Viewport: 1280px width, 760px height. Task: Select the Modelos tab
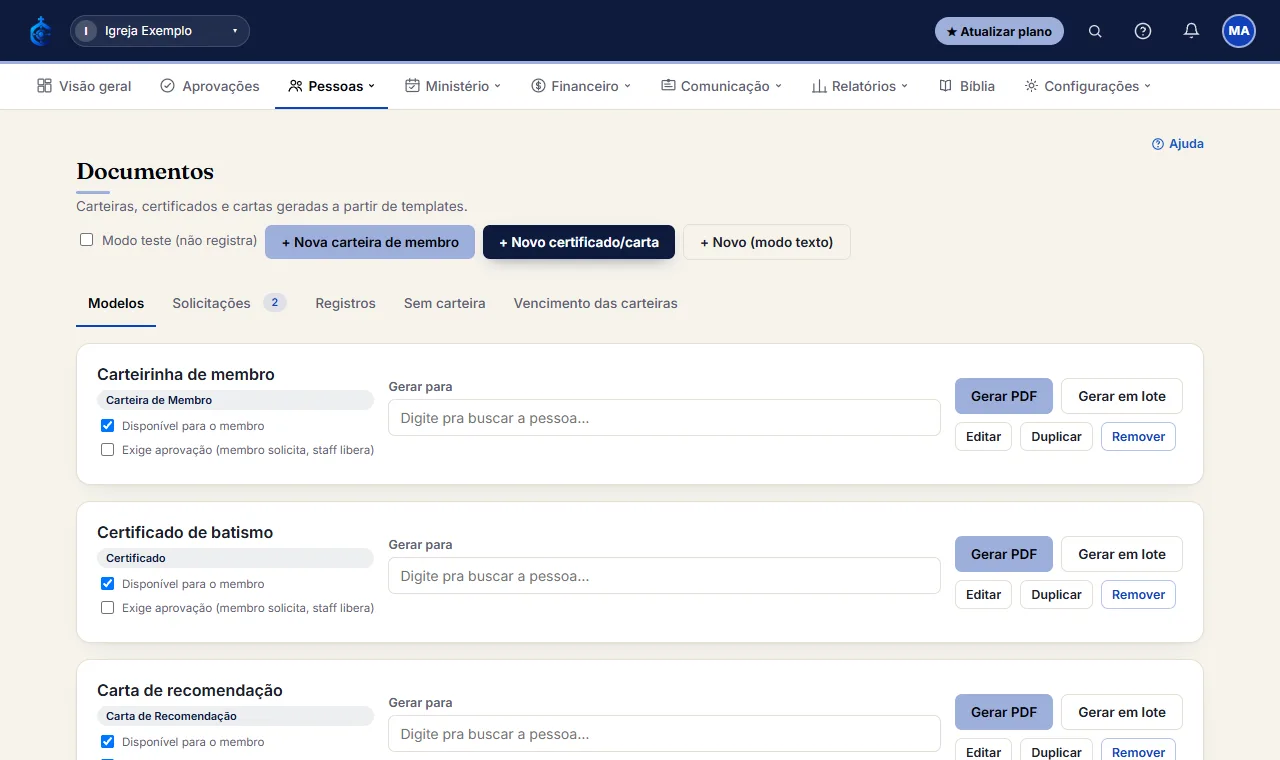[116, 303]
